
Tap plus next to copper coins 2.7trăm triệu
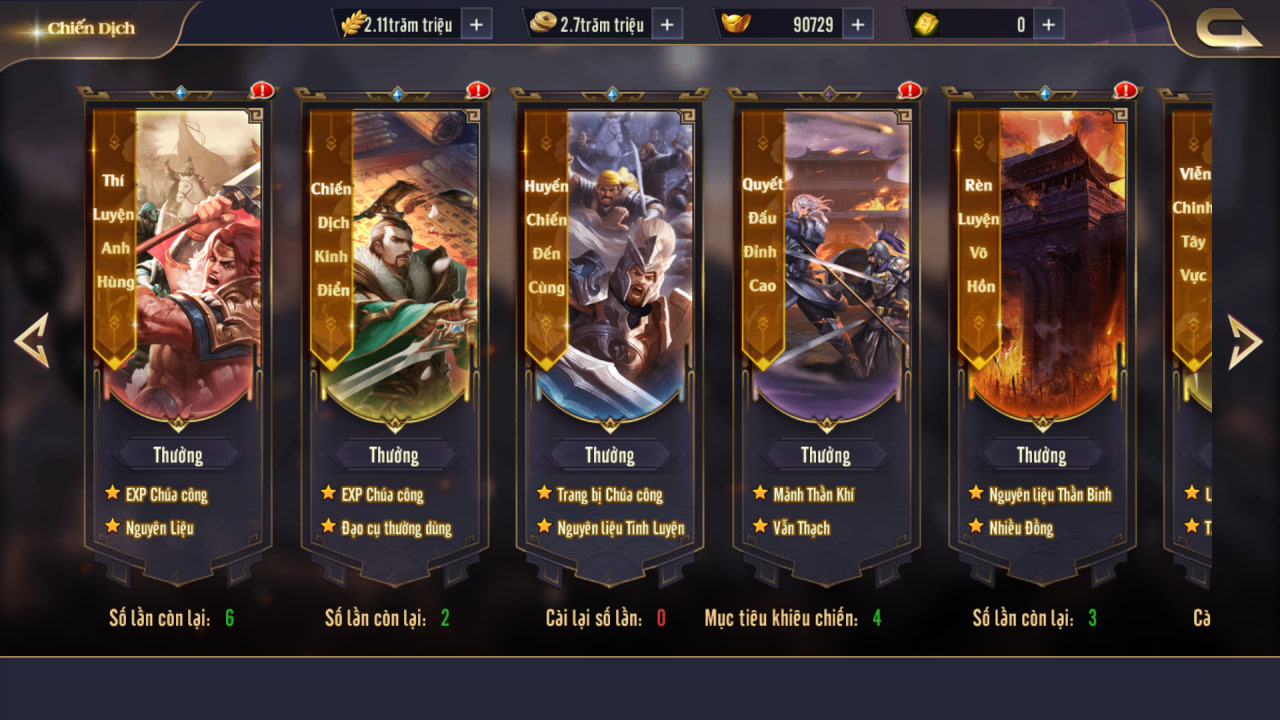pyautogui.click(x=668, y=24)
